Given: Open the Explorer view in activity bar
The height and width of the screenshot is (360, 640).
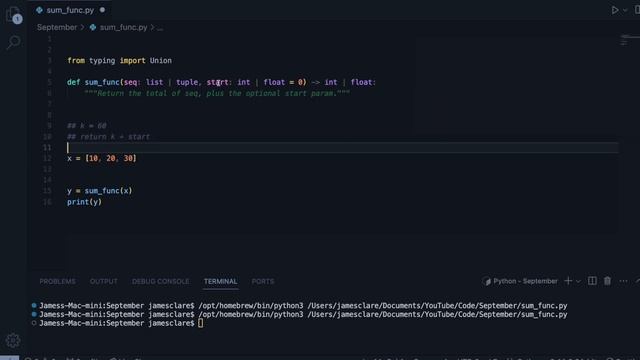Looking at the screenshot, I should click(x=13, y=15).
